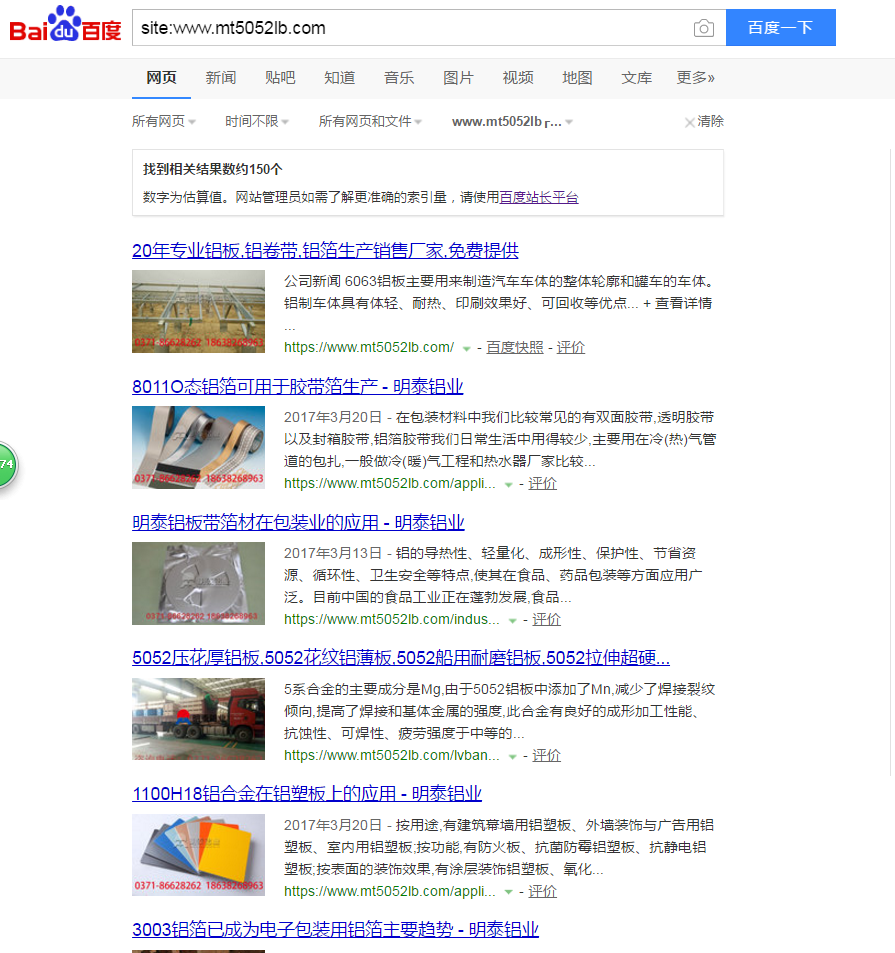895x953 pixels.
Task: Expand arrow beside 8011O态铝箔 result URL
Action: pyautogui.click(x=509, y=484)
